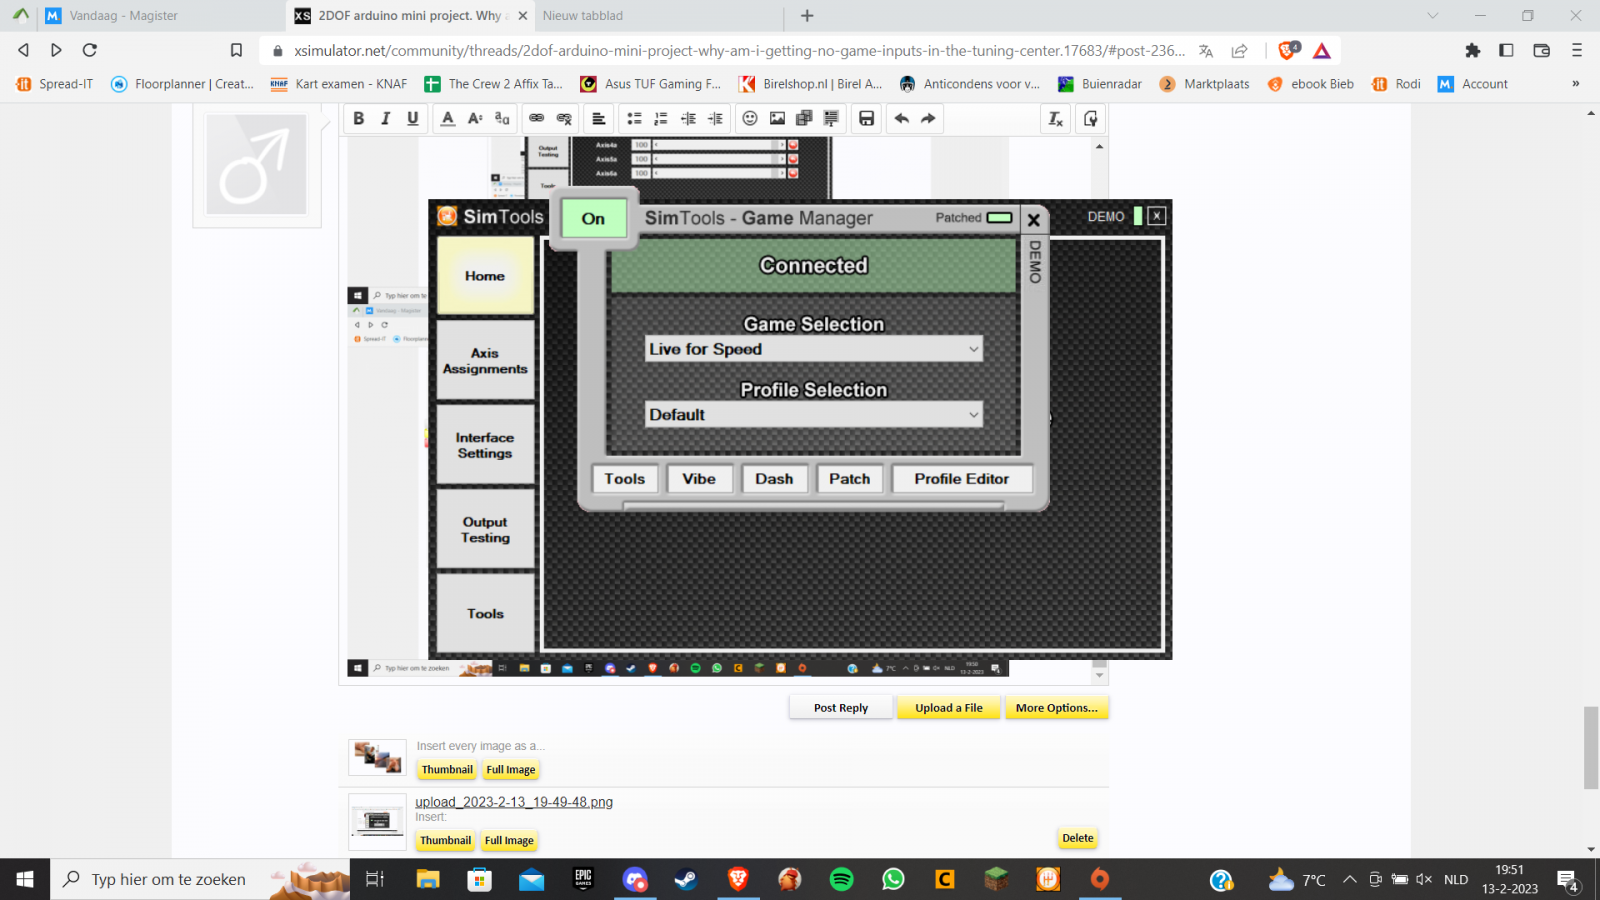Image resolution: width=1600 pixels, height=900 pixels.
Task: Open Spotify from the taskbar
Action: click(x=842, y=879)
